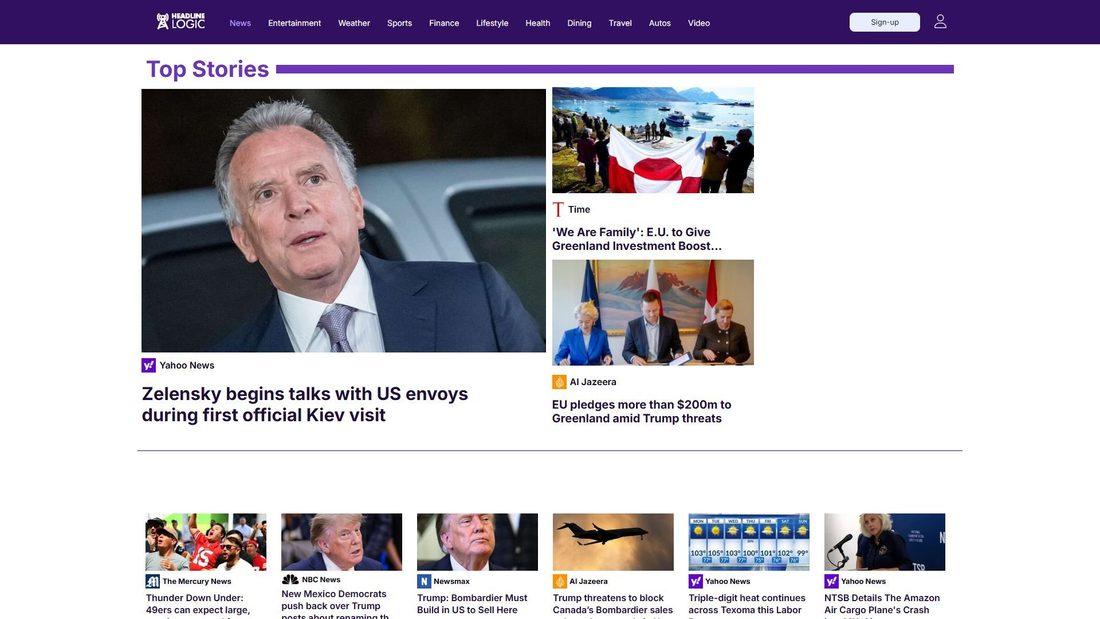Image resolution: width=1100 pixels, height=619 pixels.
Task: Click the Greenland flag harbor photo
Action: 653,140
